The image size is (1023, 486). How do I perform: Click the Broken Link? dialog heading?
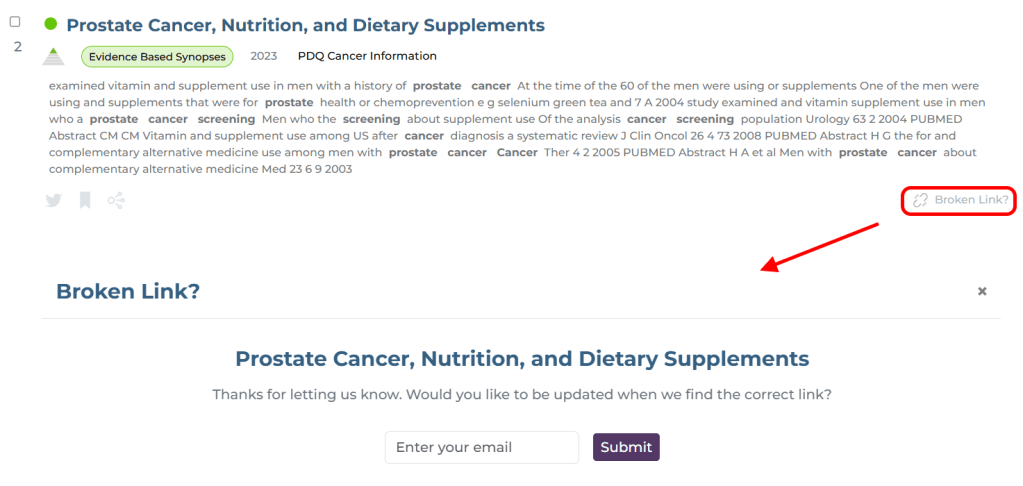[128, 291]
